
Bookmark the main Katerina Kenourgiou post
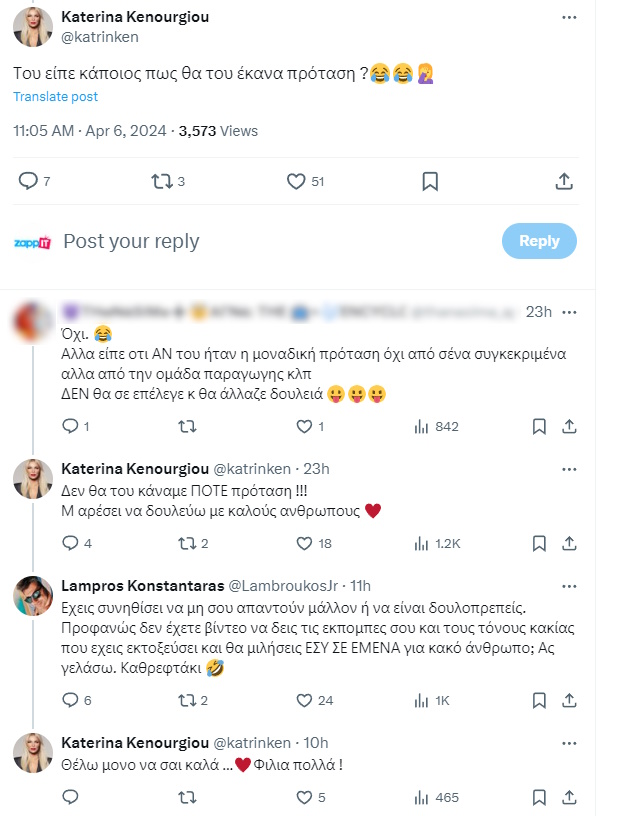tap(429, 181)
